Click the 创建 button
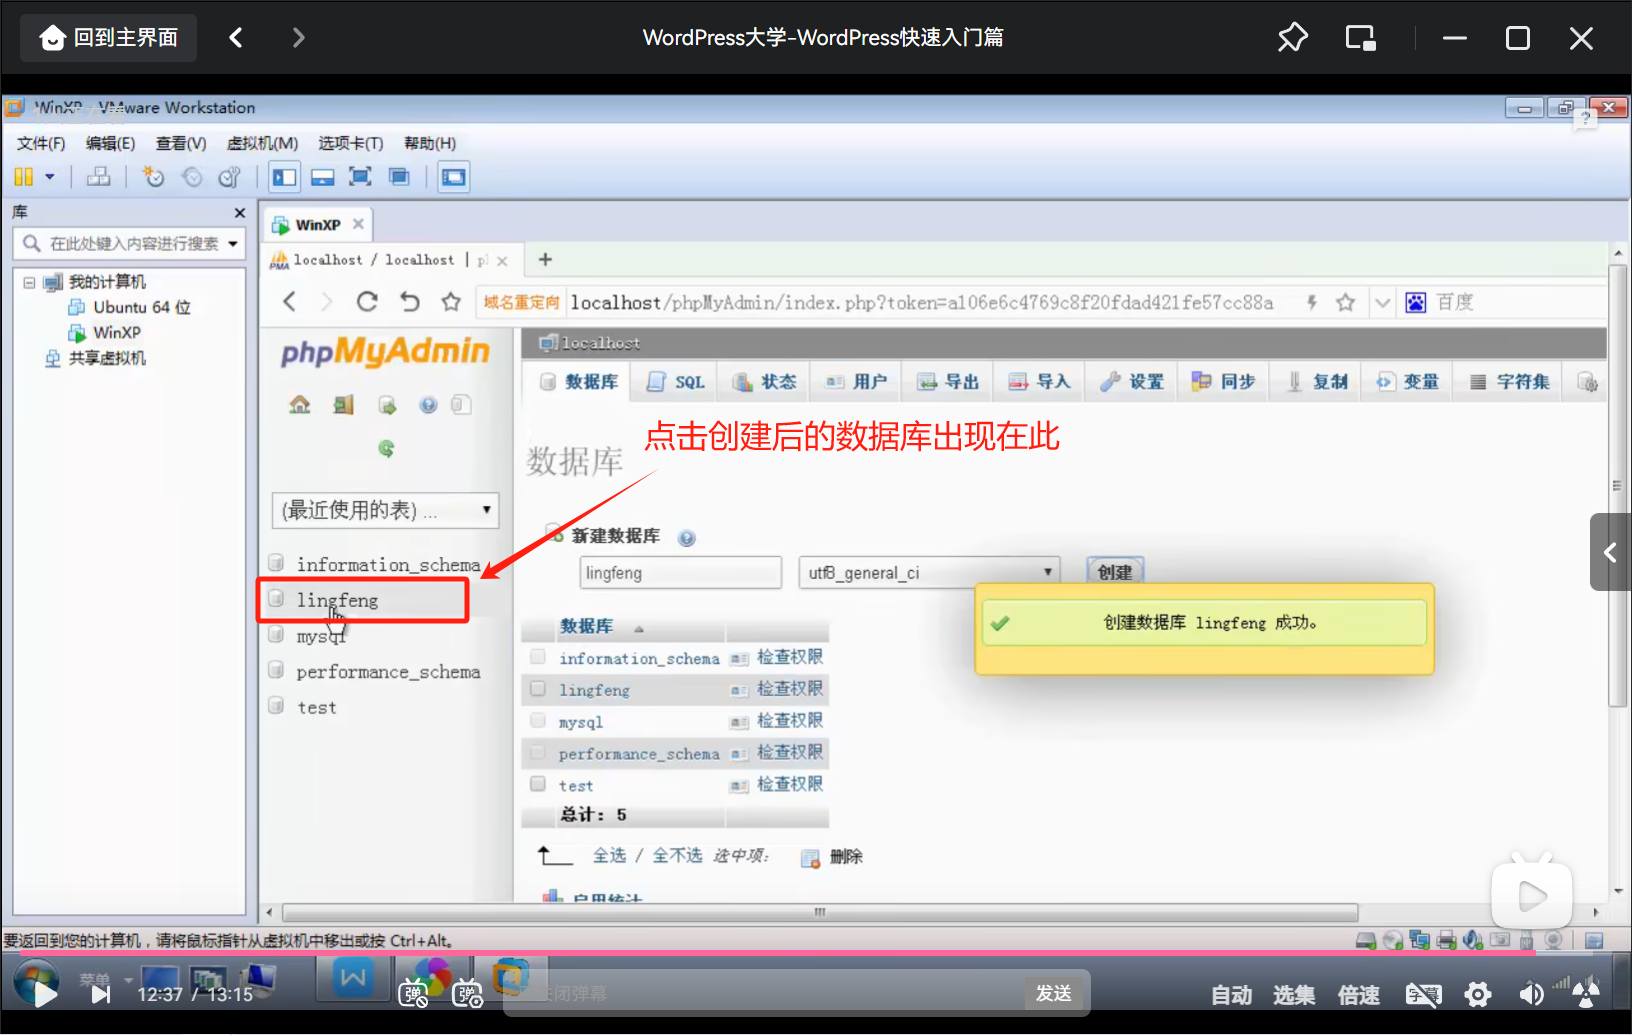 tap(1115, 572)
